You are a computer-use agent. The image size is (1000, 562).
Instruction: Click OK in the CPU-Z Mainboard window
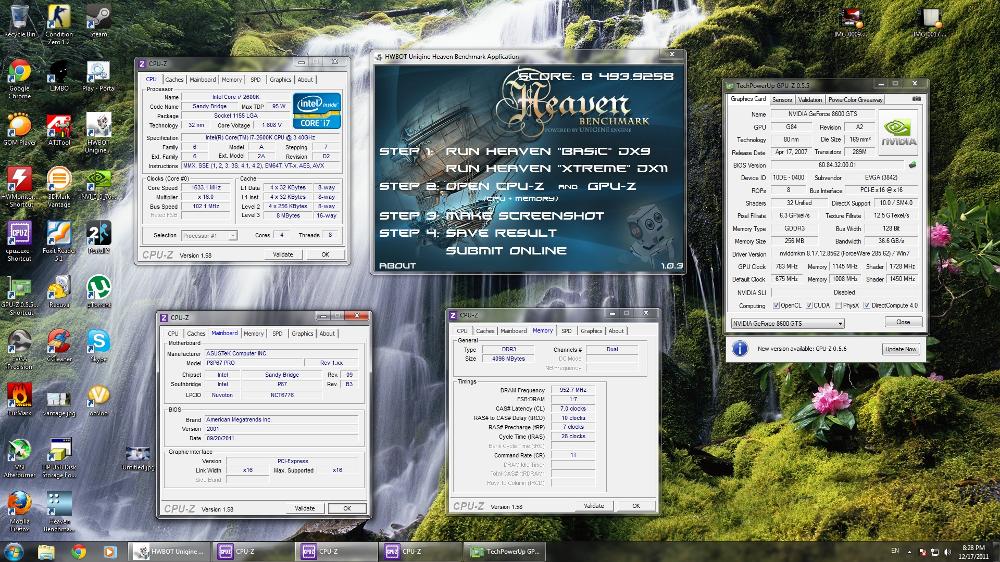(348, 508)
